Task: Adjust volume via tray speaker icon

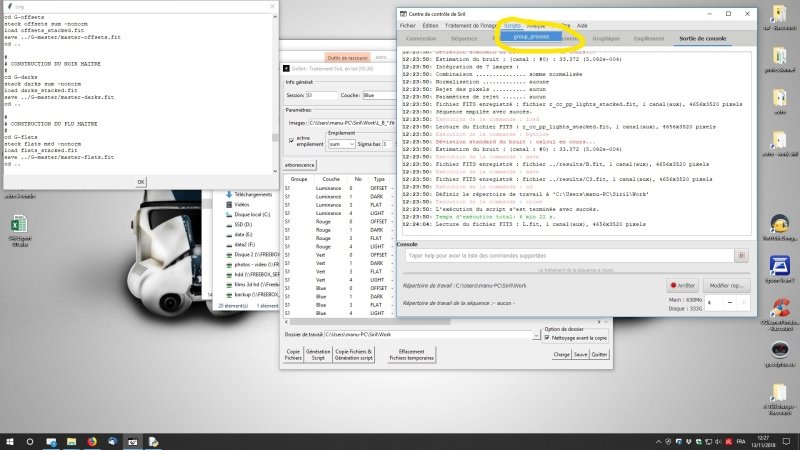Action: (718, 442)
